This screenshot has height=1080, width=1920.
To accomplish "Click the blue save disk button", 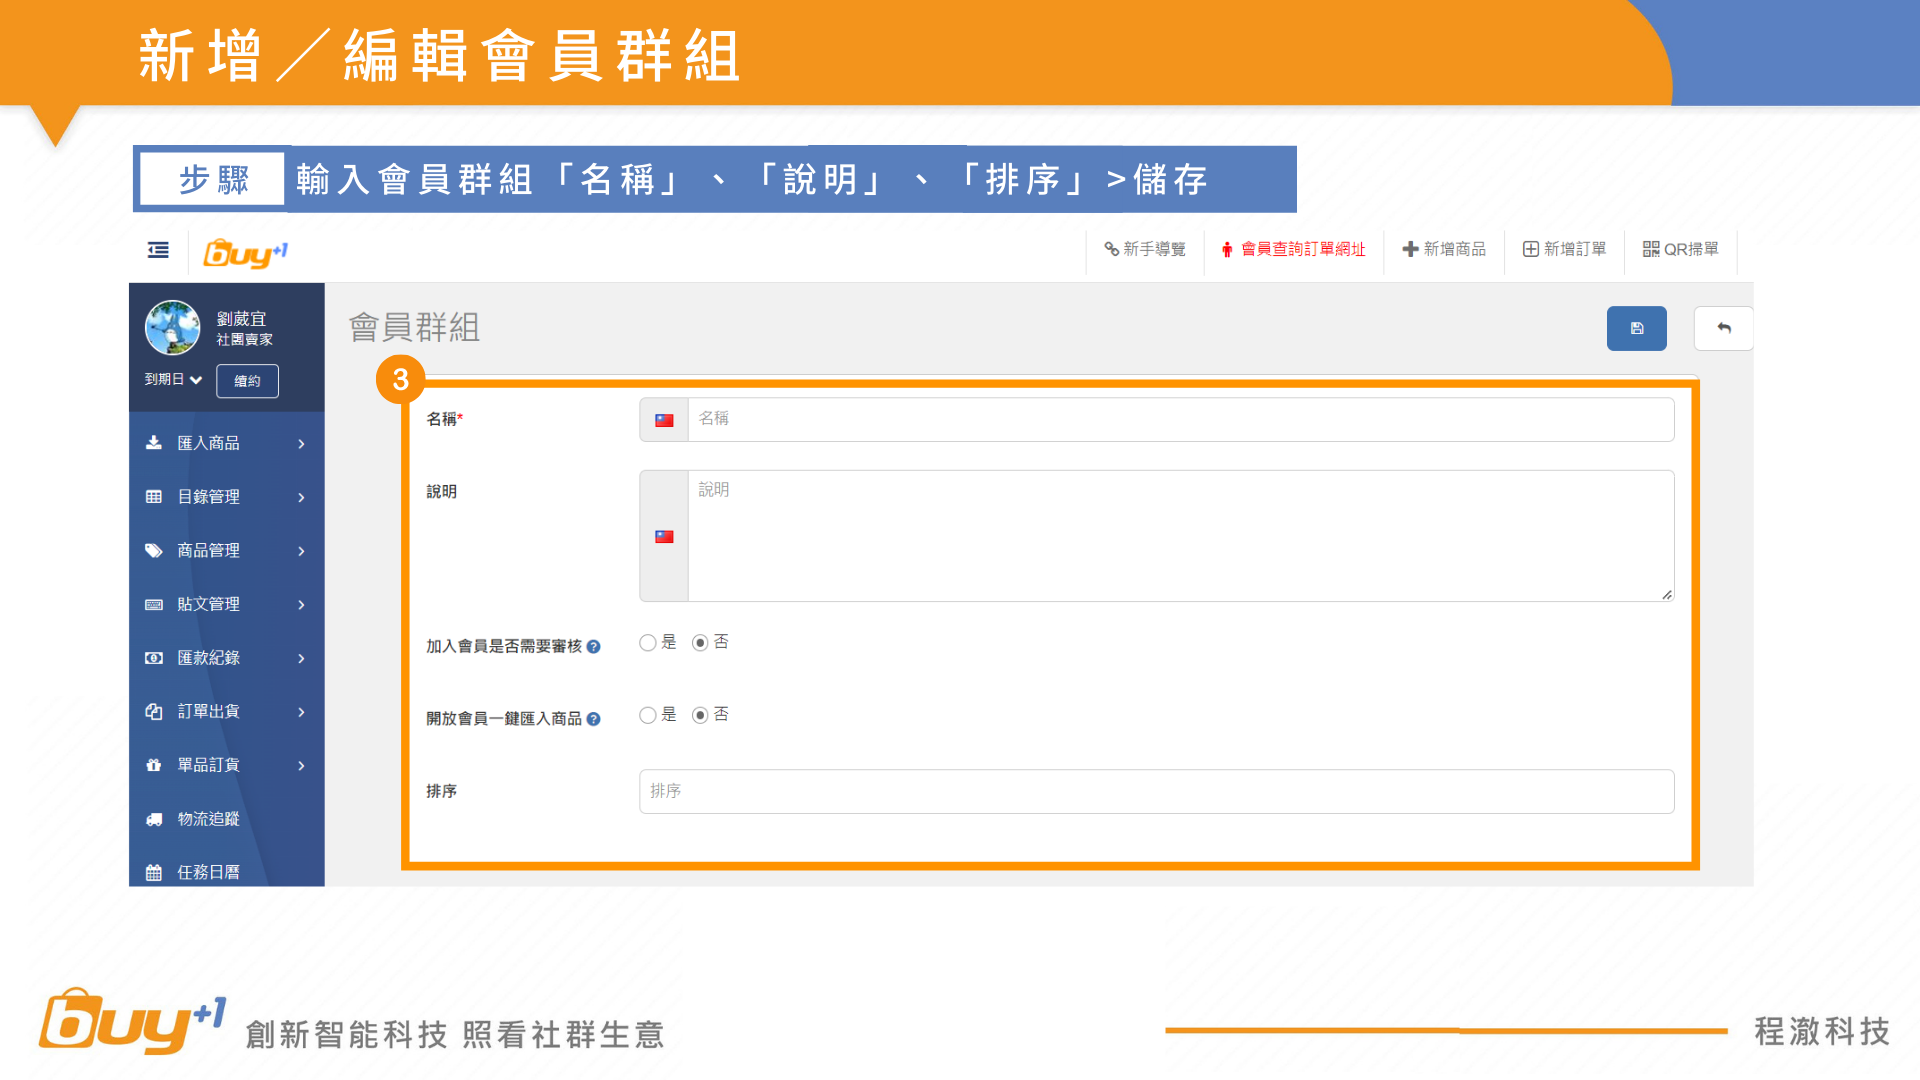I will [1636, 328].
